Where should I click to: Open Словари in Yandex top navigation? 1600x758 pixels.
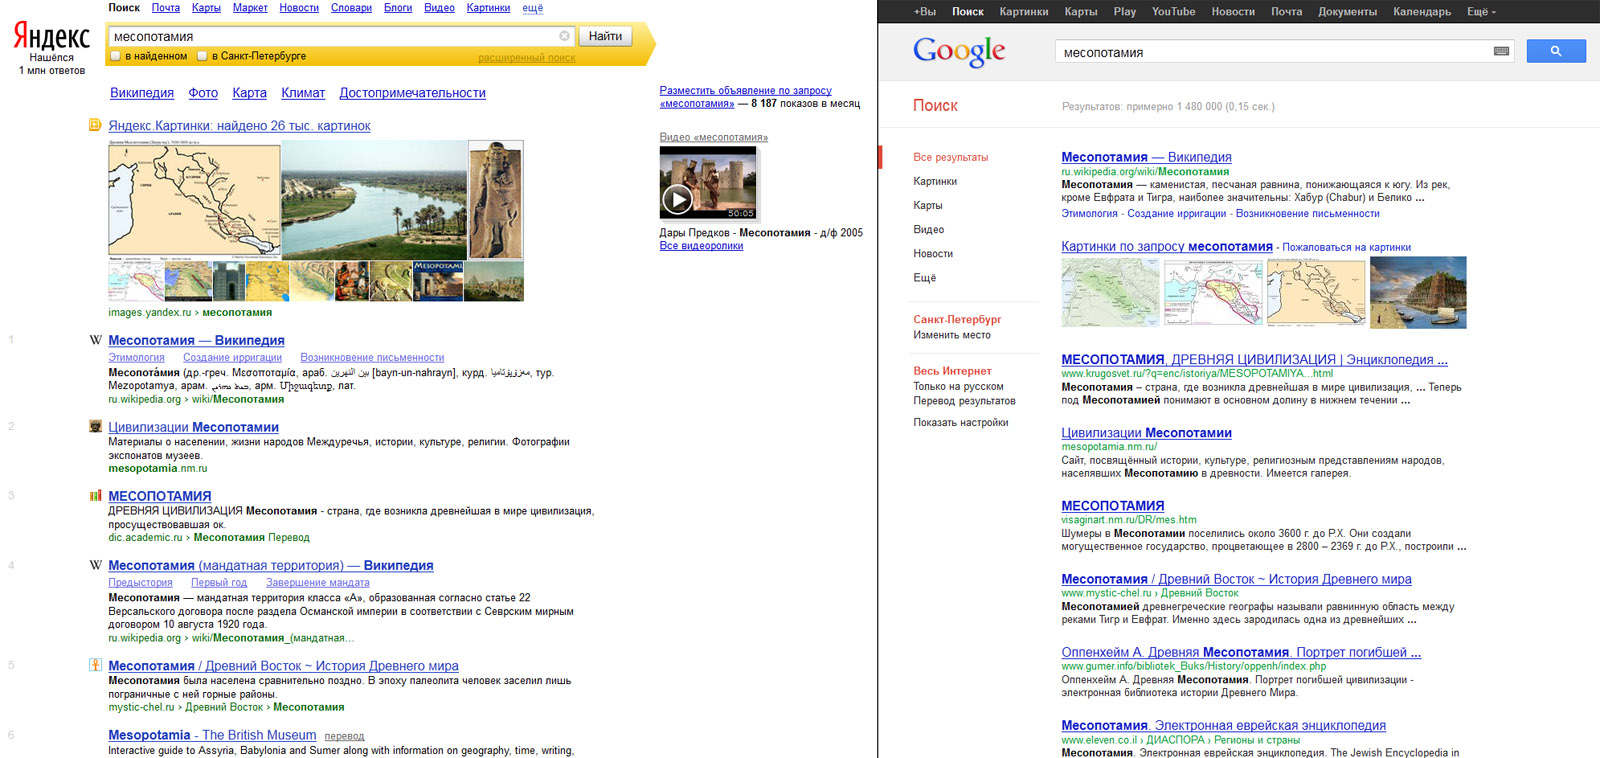coord(351,8)
